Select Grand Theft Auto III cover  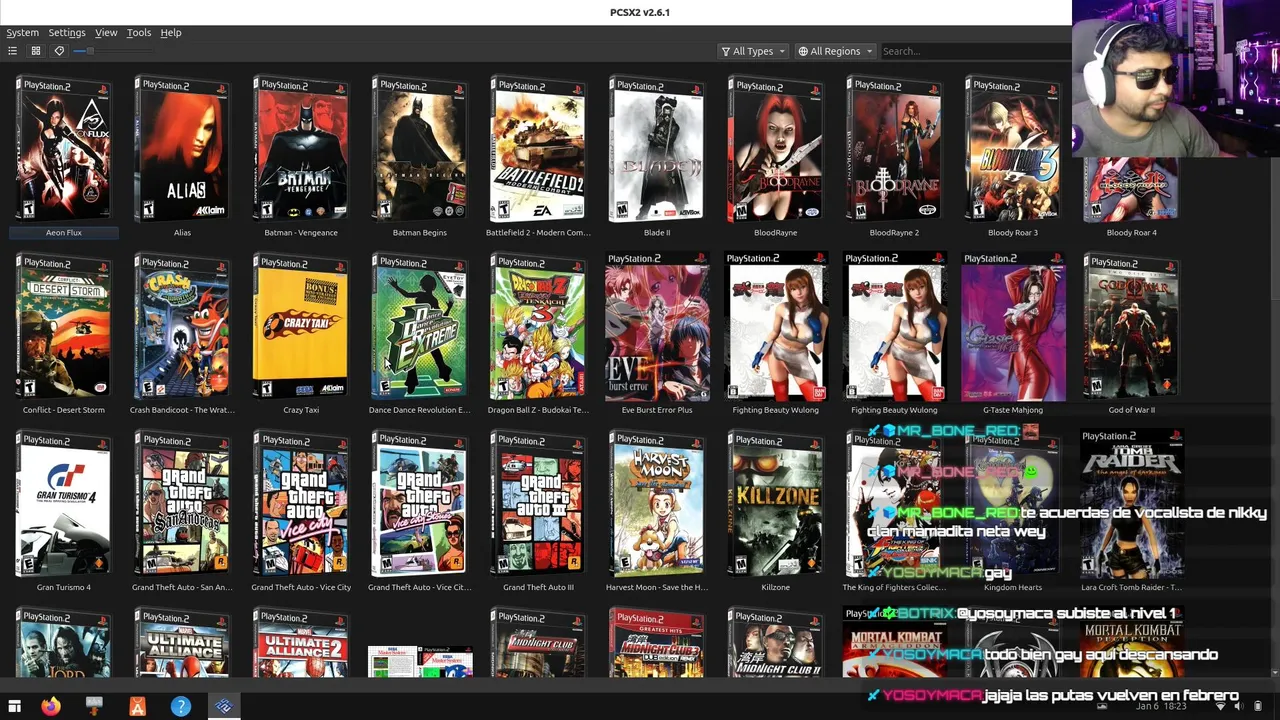coord(538,504)
